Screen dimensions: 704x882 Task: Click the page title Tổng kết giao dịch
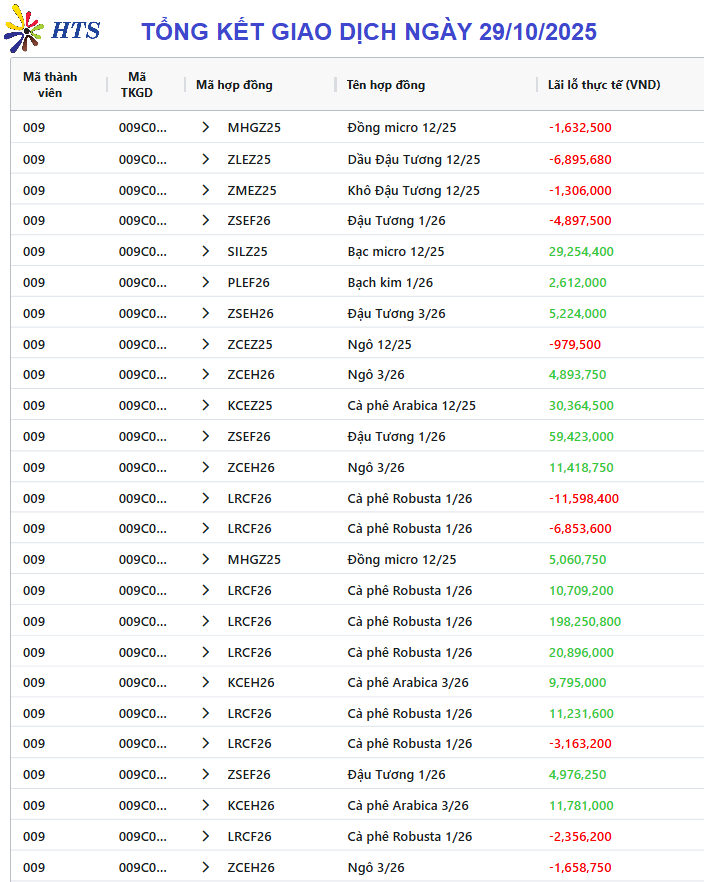click(369, 32)
